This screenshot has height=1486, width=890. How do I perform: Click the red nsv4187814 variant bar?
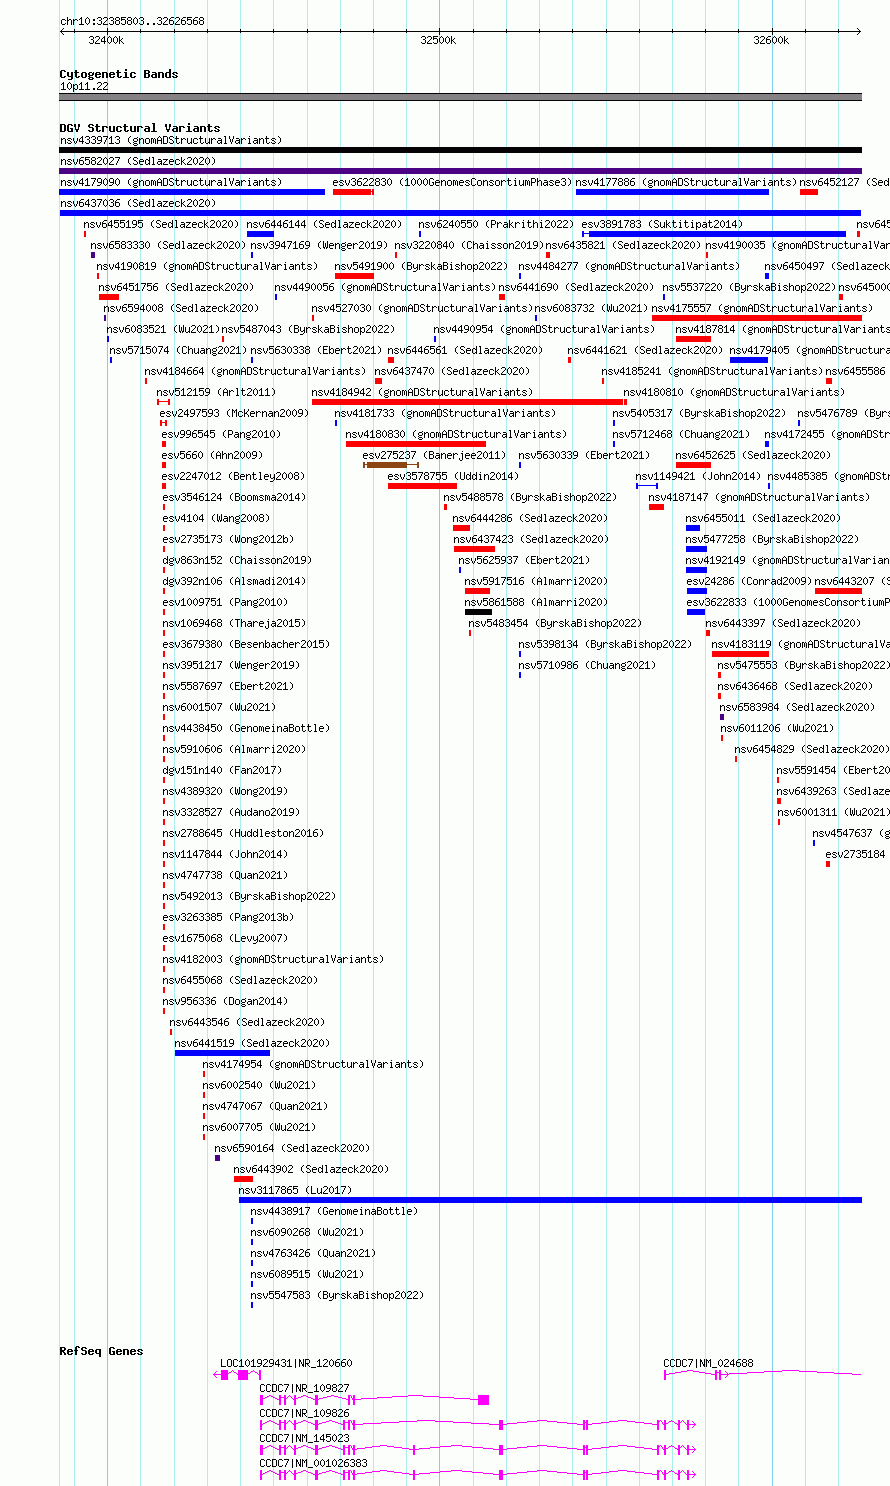click(693, 339)
